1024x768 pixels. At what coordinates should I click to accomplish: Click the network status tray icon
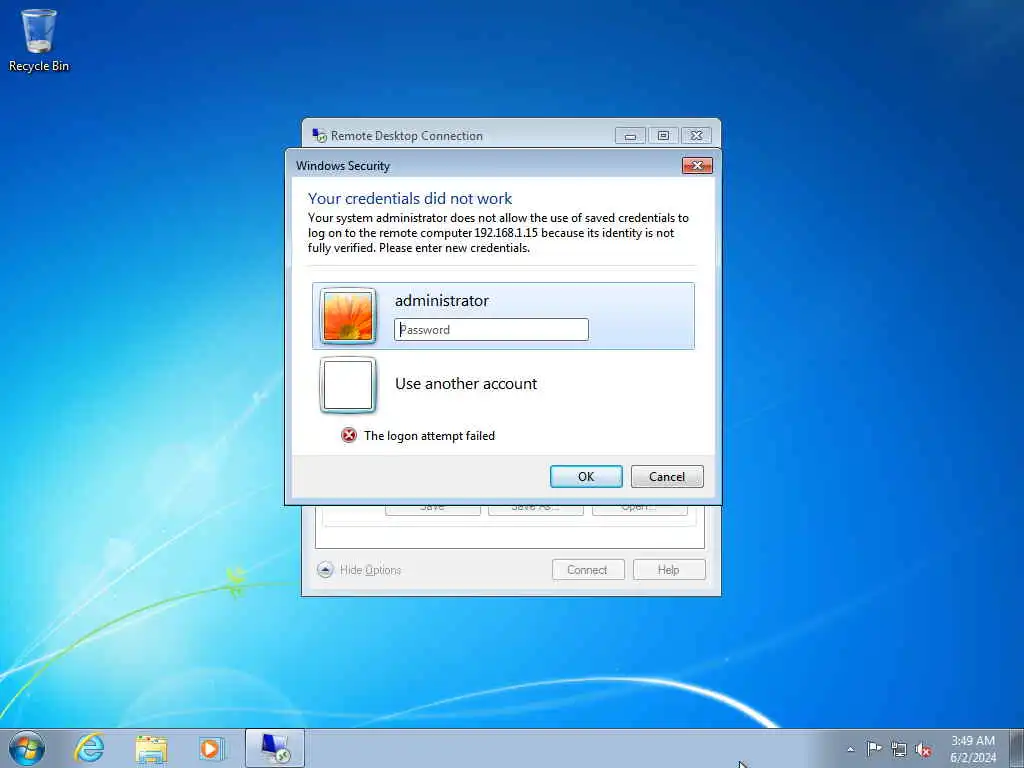(x=899, y=750)
